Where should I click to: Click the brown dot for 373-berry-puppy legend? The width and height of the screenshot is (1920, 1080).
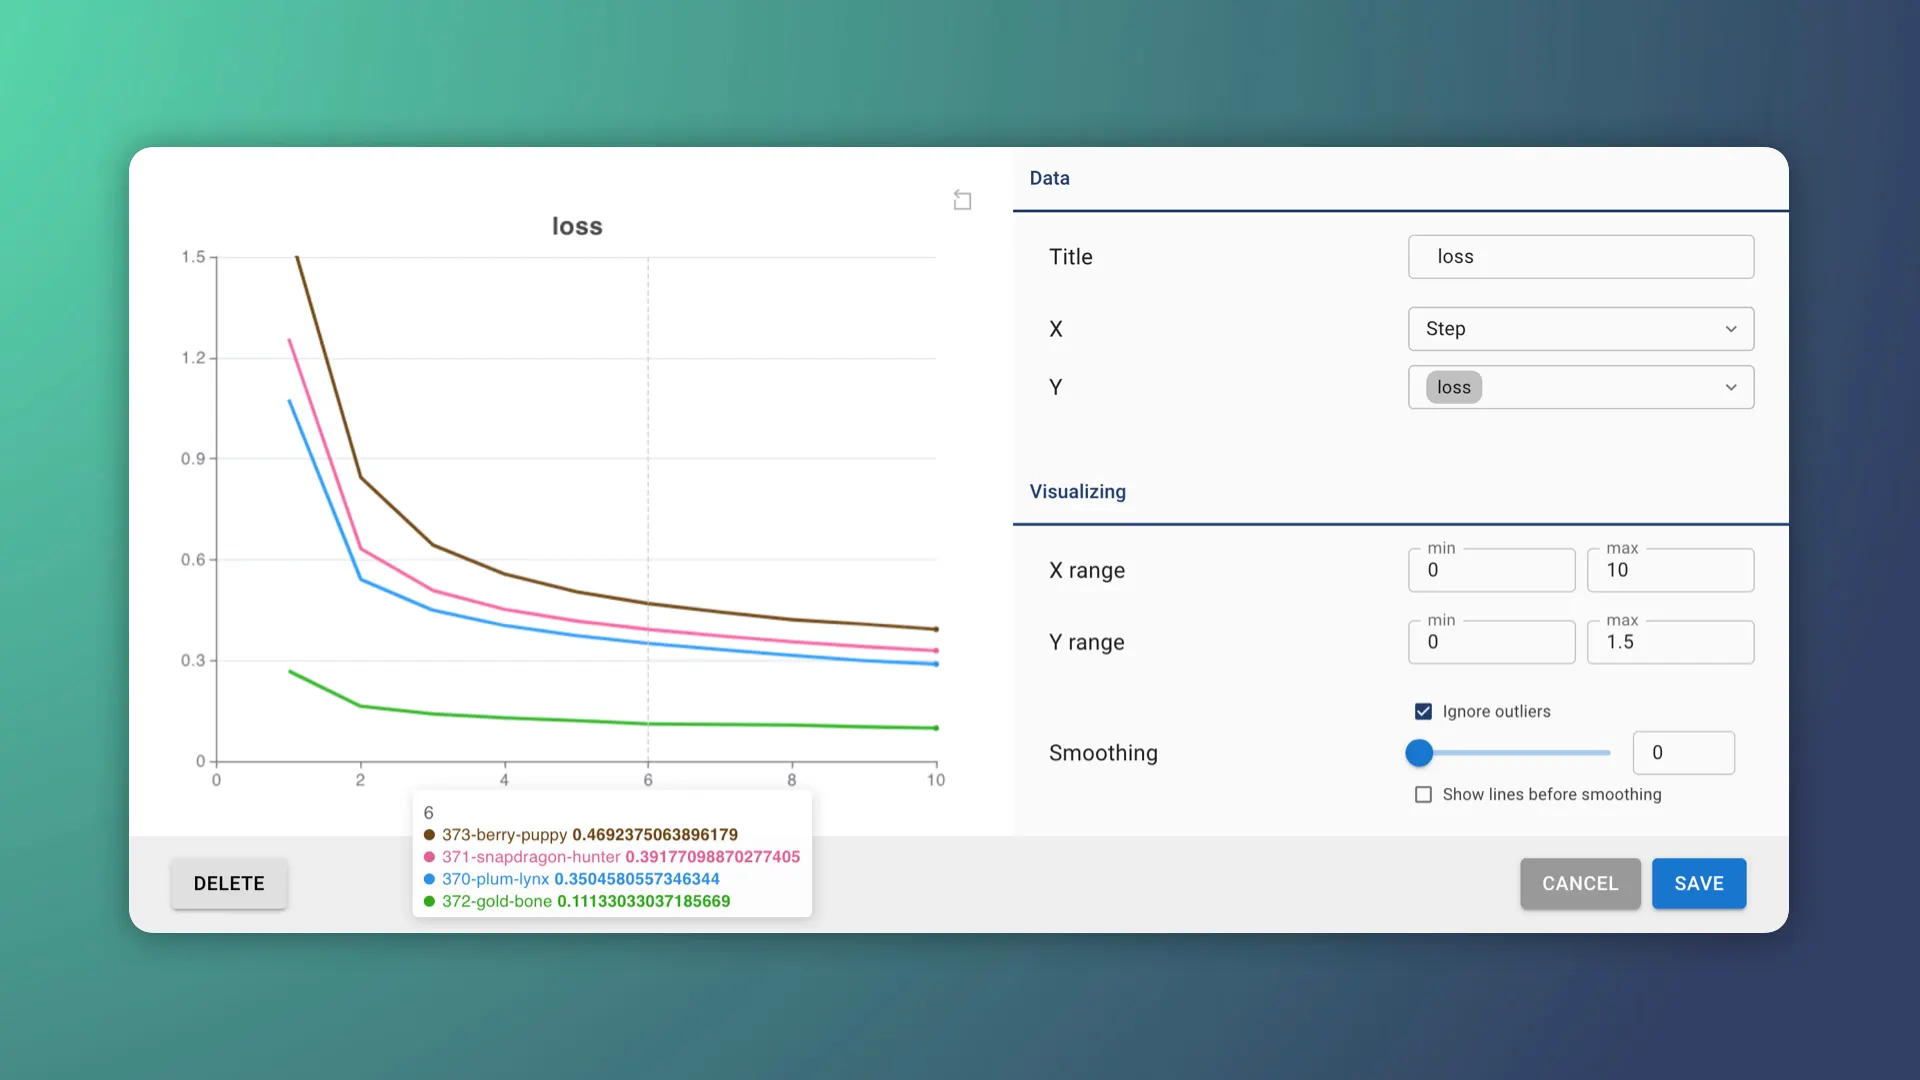point(429,835)
